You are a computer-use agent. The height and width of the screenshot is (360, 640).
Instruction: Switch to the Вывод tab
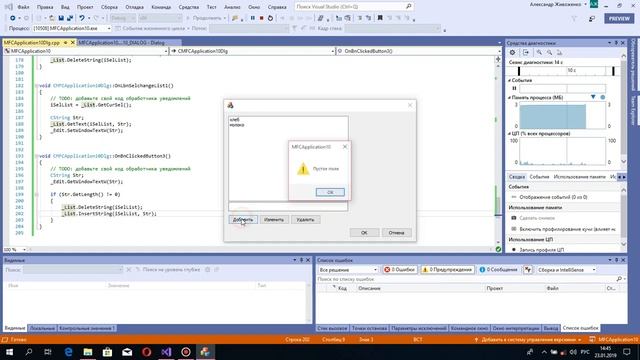[551, 328]
